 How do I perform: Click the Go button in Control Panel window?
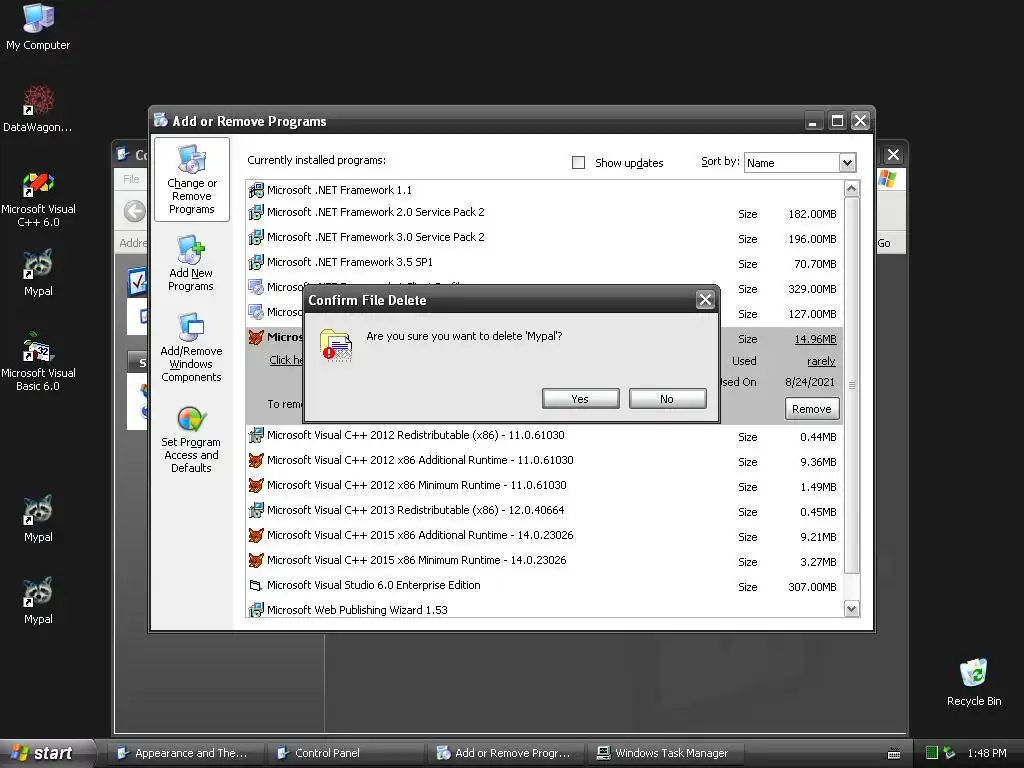pyautogui.click(x=884, y=243)
